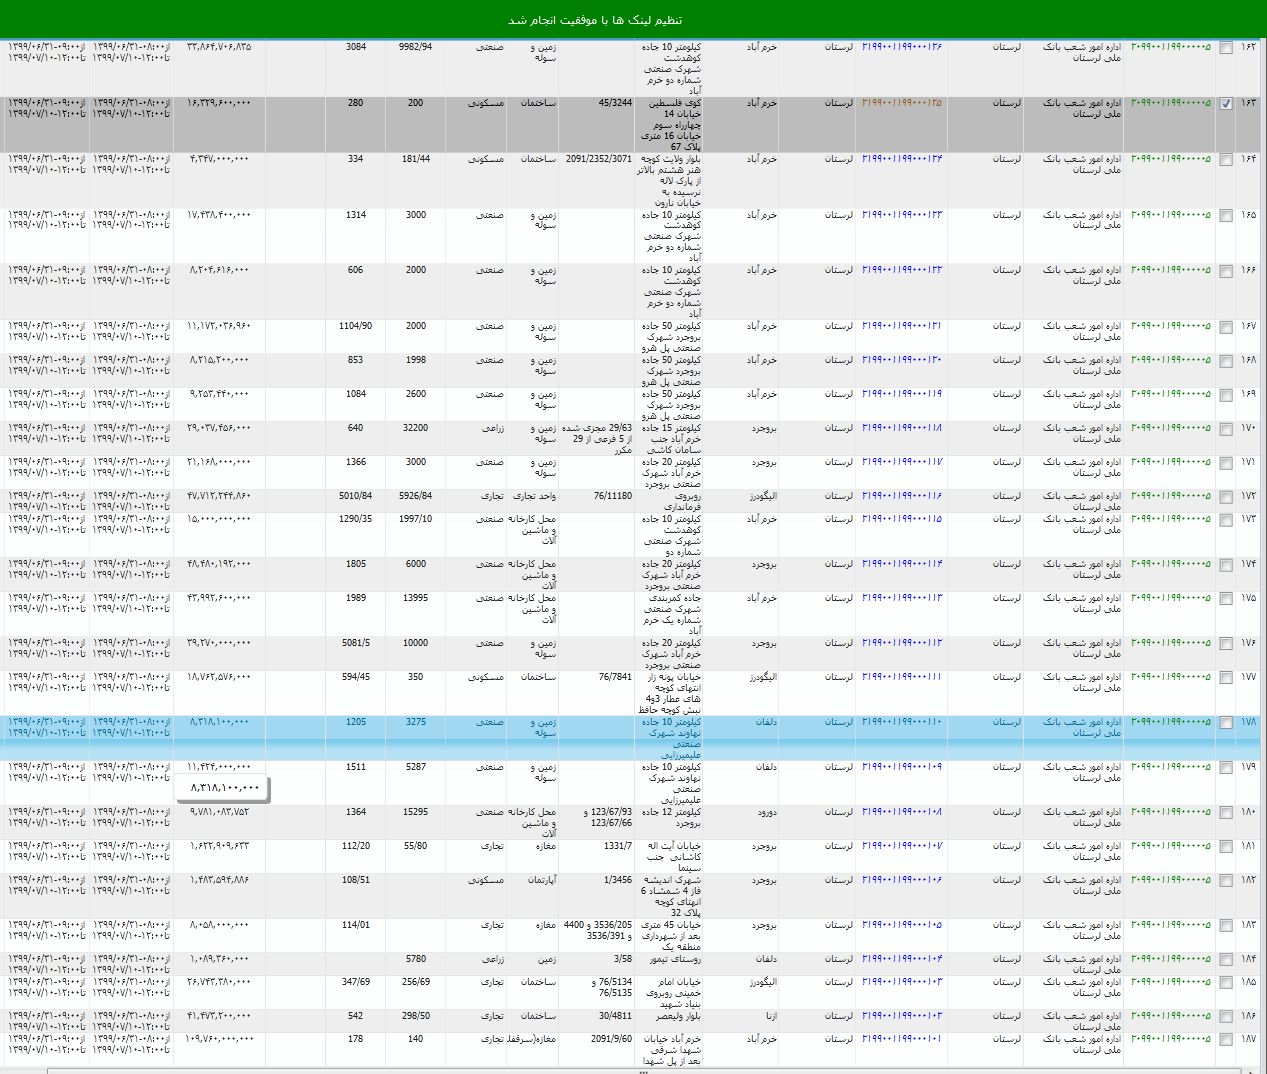The width and height of the screenshot is (1267, 1074).
Task: Check the box in highlighted row 178
Action: click(x=1226, y=724)
